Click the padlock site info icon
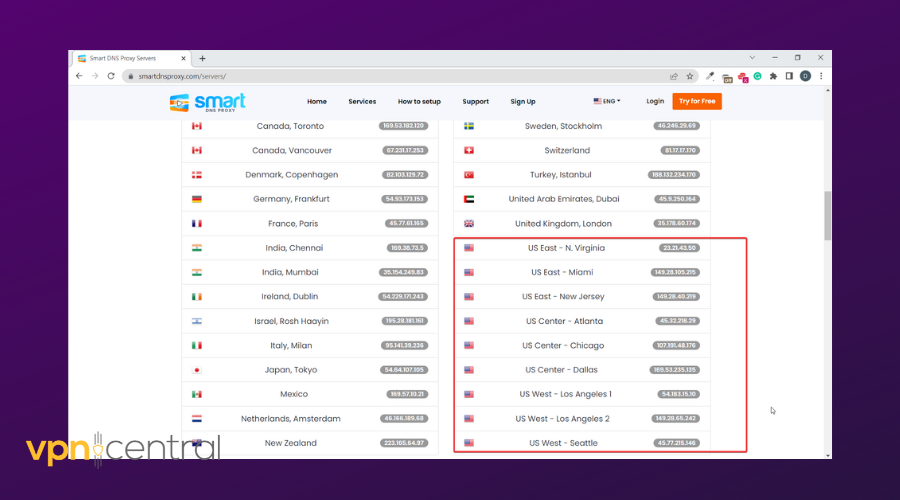This screenshot has width=900, height=500. [131, 76]
